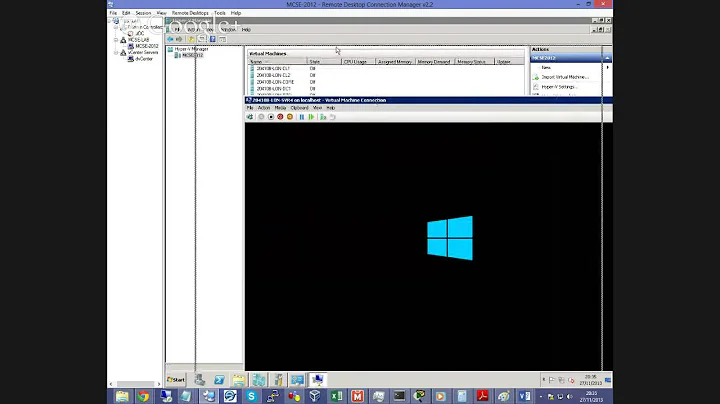Click the right scroll arrow under RDCMan tree
The width and height of the screenshot is (720, 404).
[159, 384]
